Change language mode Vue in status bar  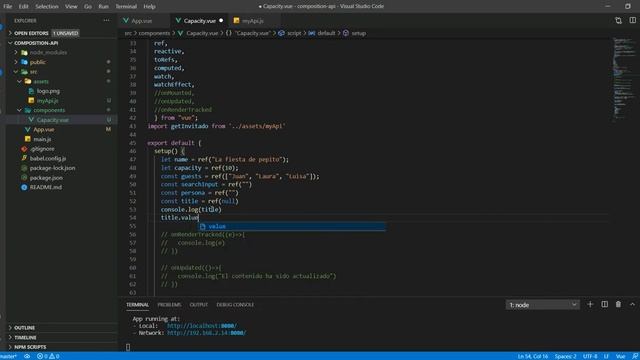click(x=620, y=356)
